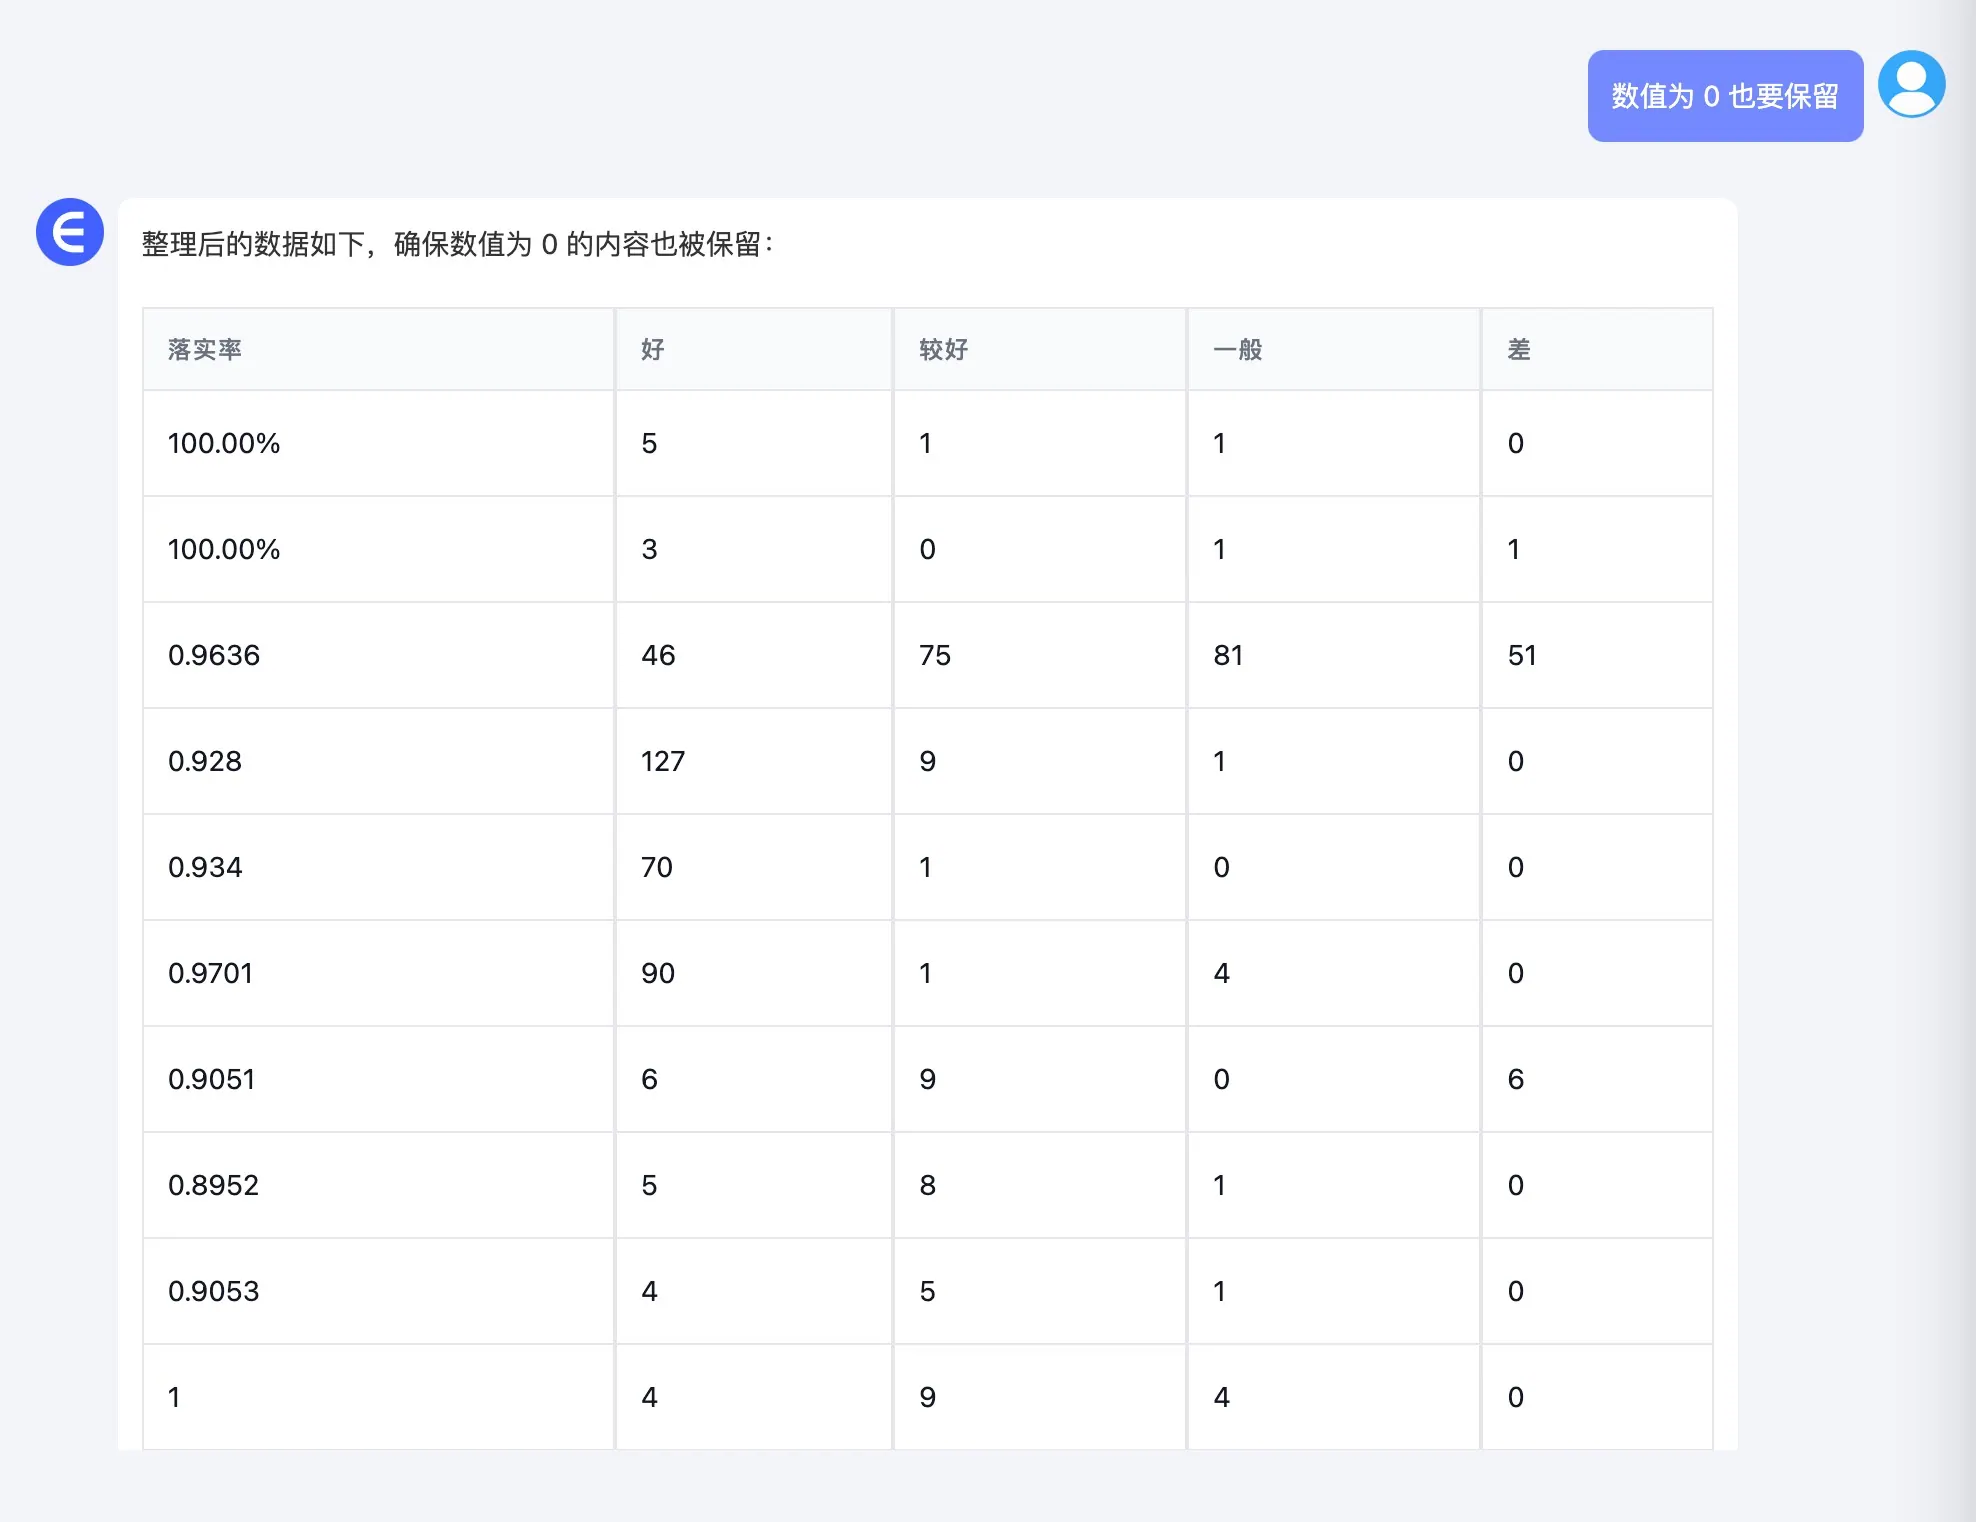Viewport: 1976px width, 1522px height.
Task: Click the 一般 column header
Action: [x=1334, y=349]
